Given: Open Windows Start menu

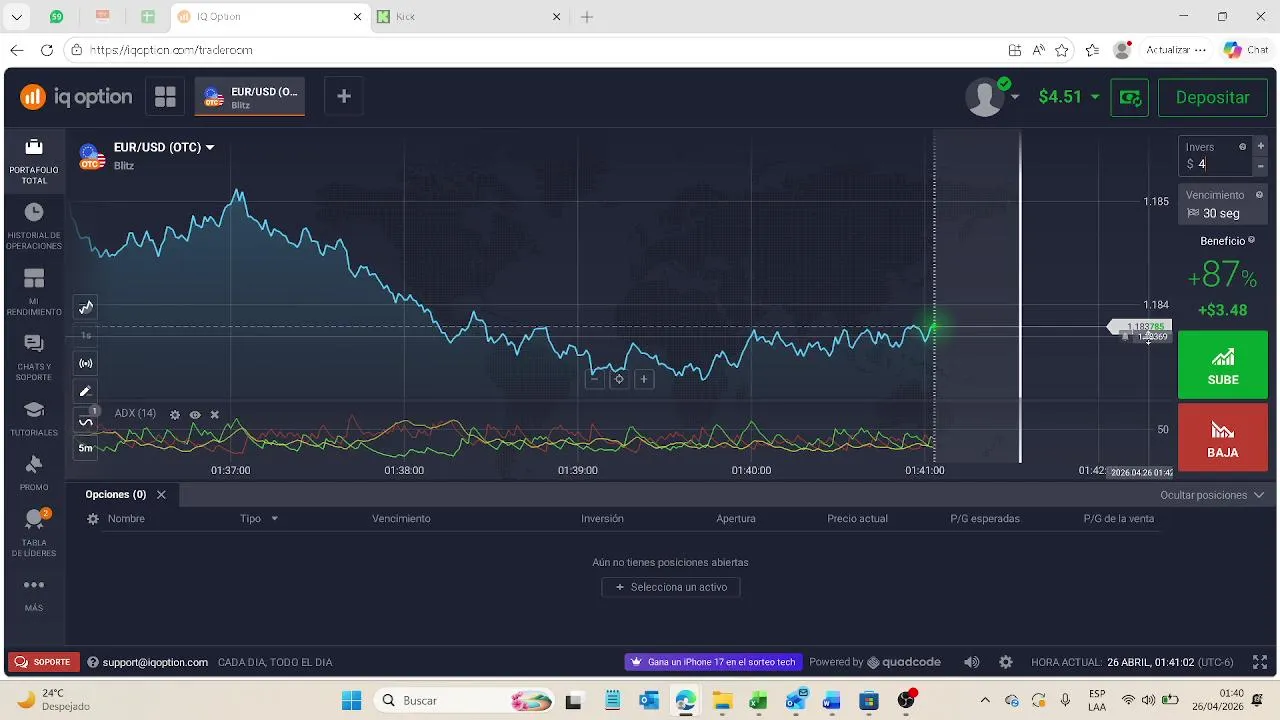Looking at the screenshot, I should [351, 701].
